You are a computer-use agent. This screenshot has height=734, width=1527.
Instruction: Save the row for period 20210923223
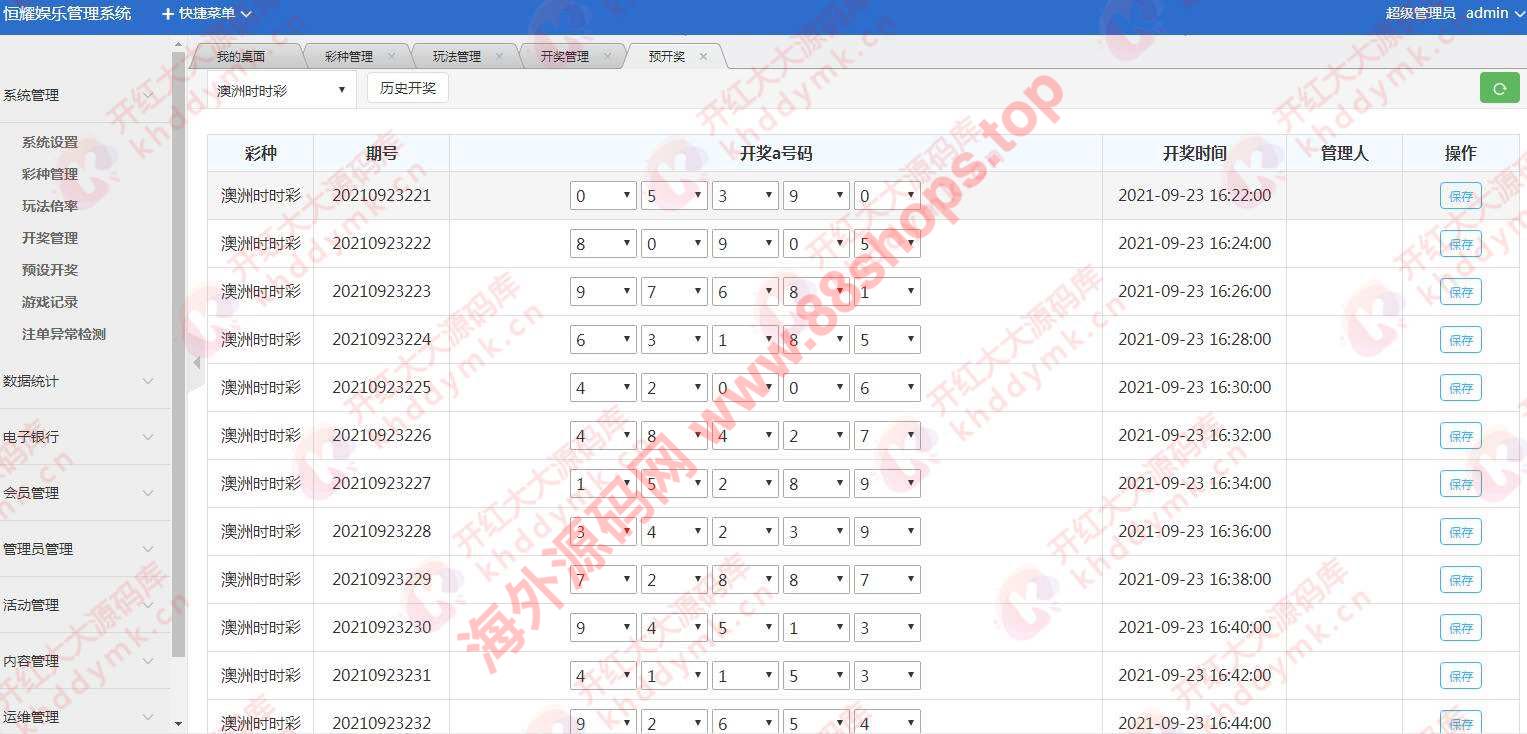pos(1460,292)
